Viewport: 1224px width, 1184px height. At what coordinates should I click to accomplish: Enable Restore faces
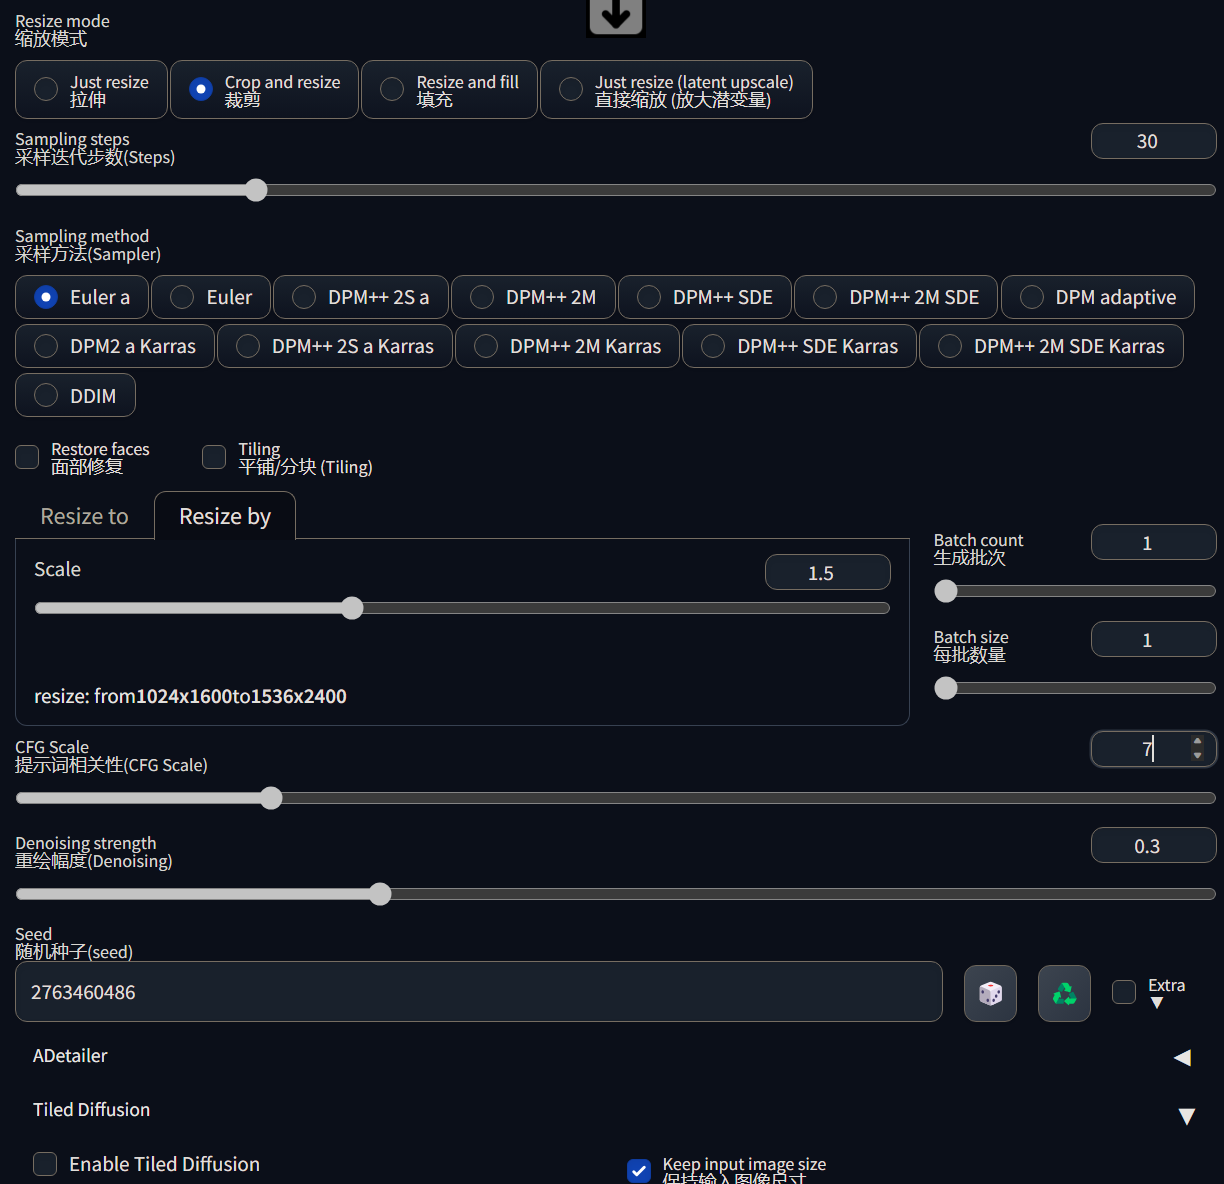pyautogui.click(x=26, y=457)
